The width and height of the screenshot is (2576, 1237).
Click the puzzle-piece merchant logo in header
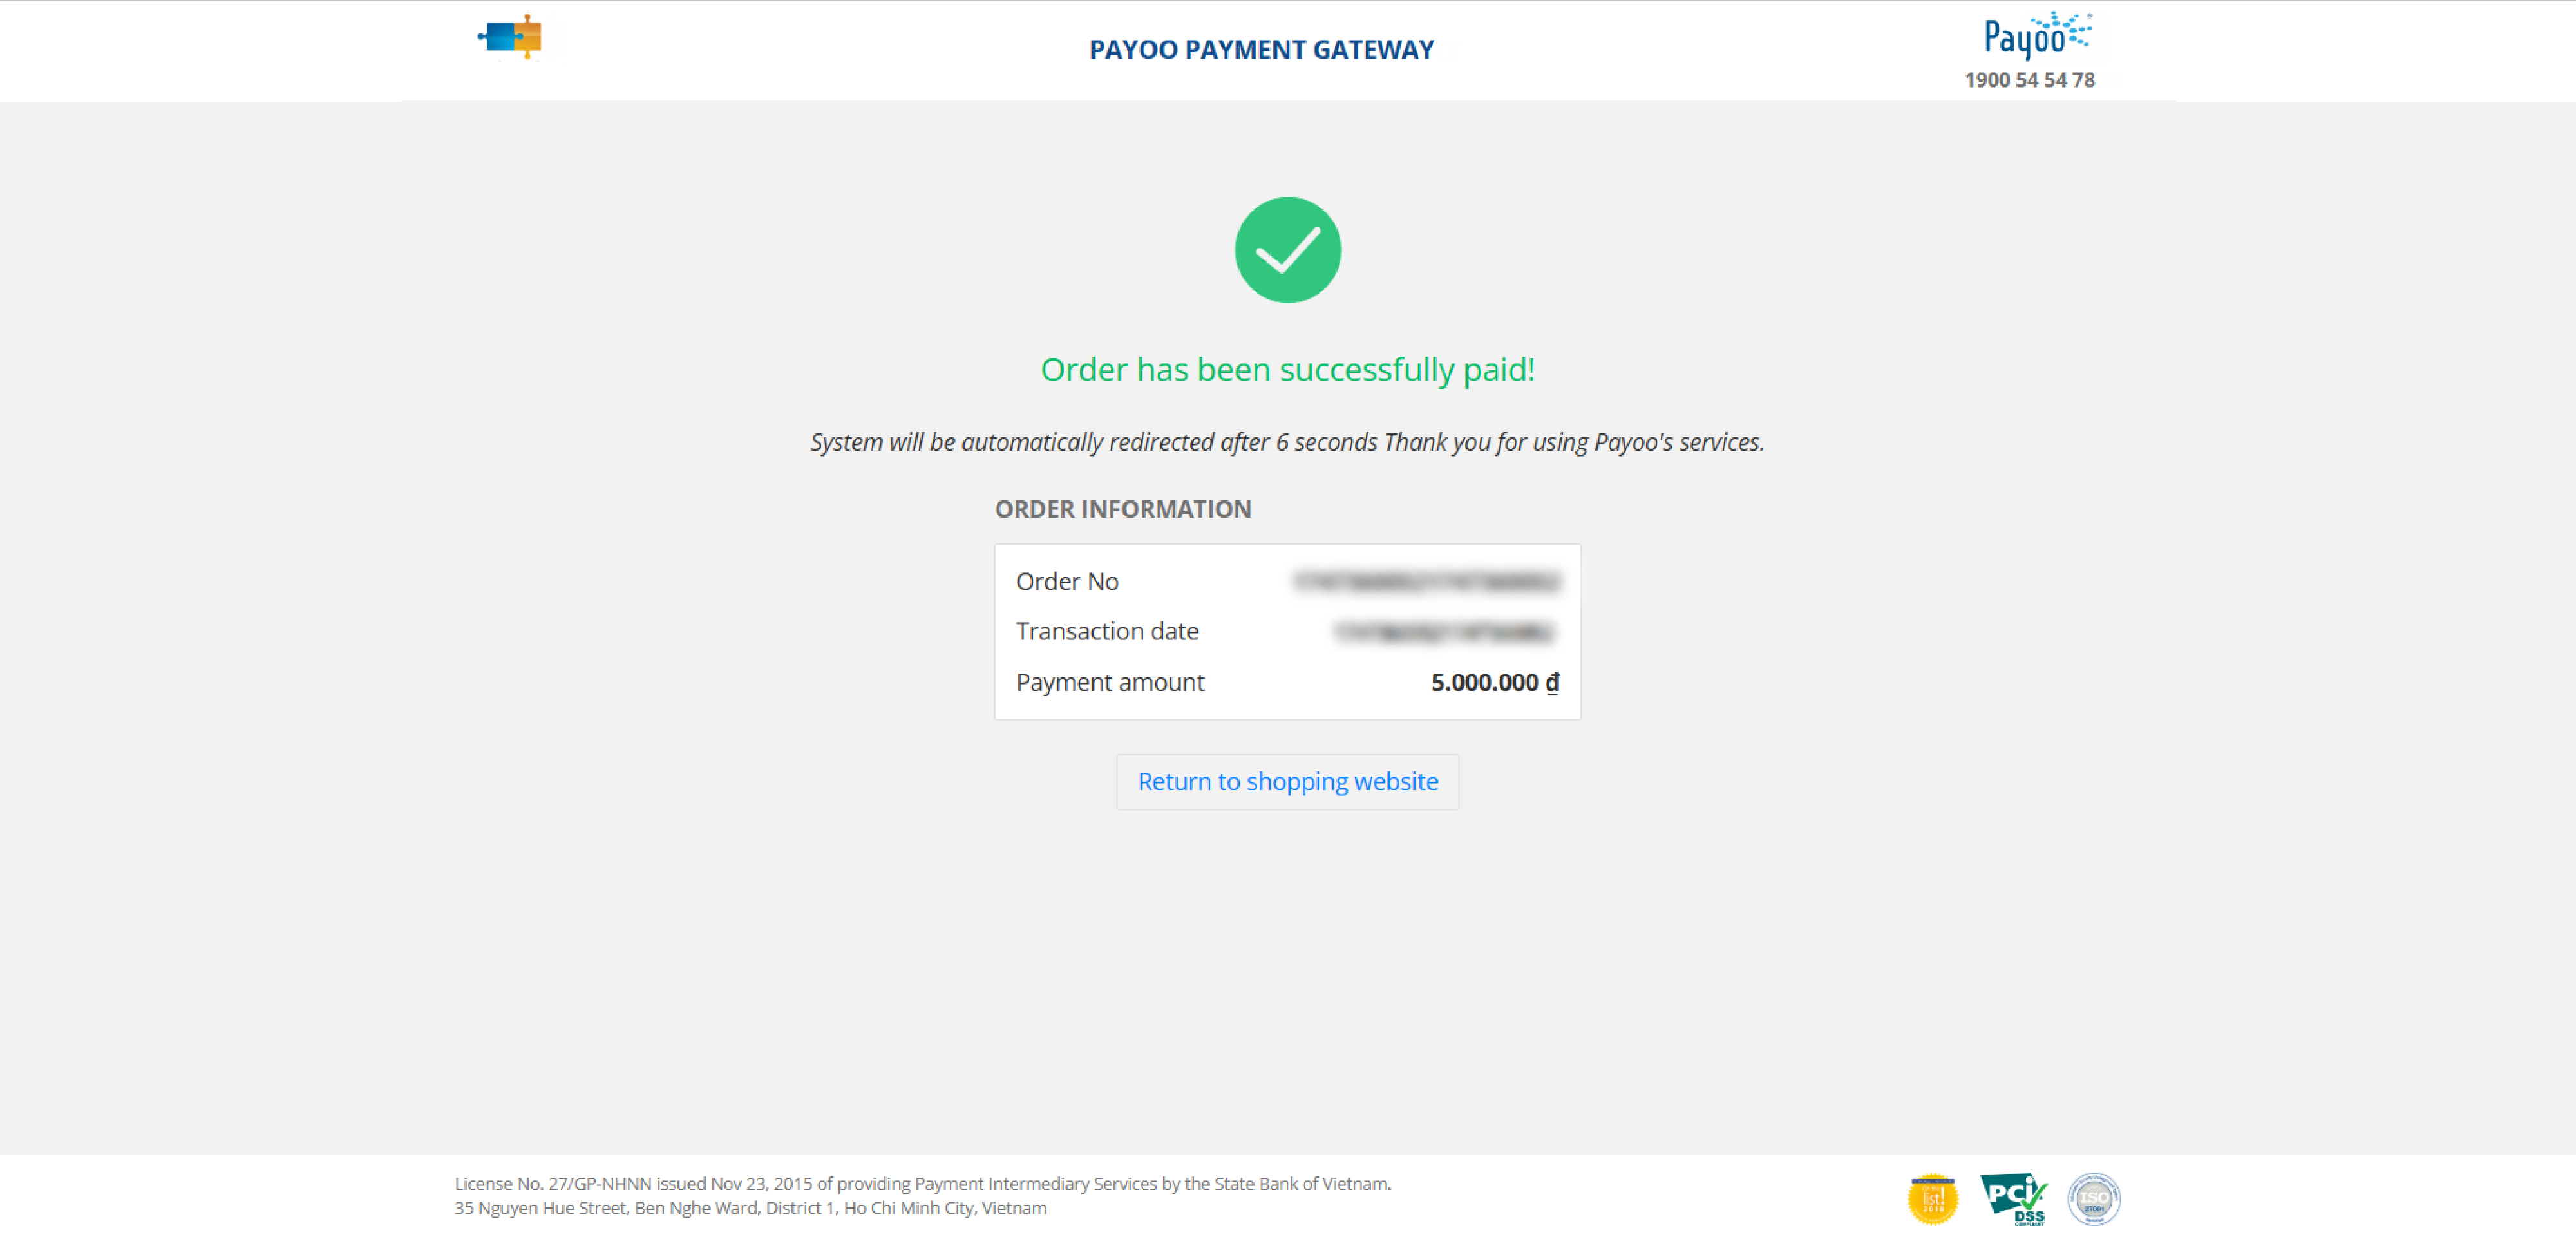pyautogui.click(x=510, y=37)
